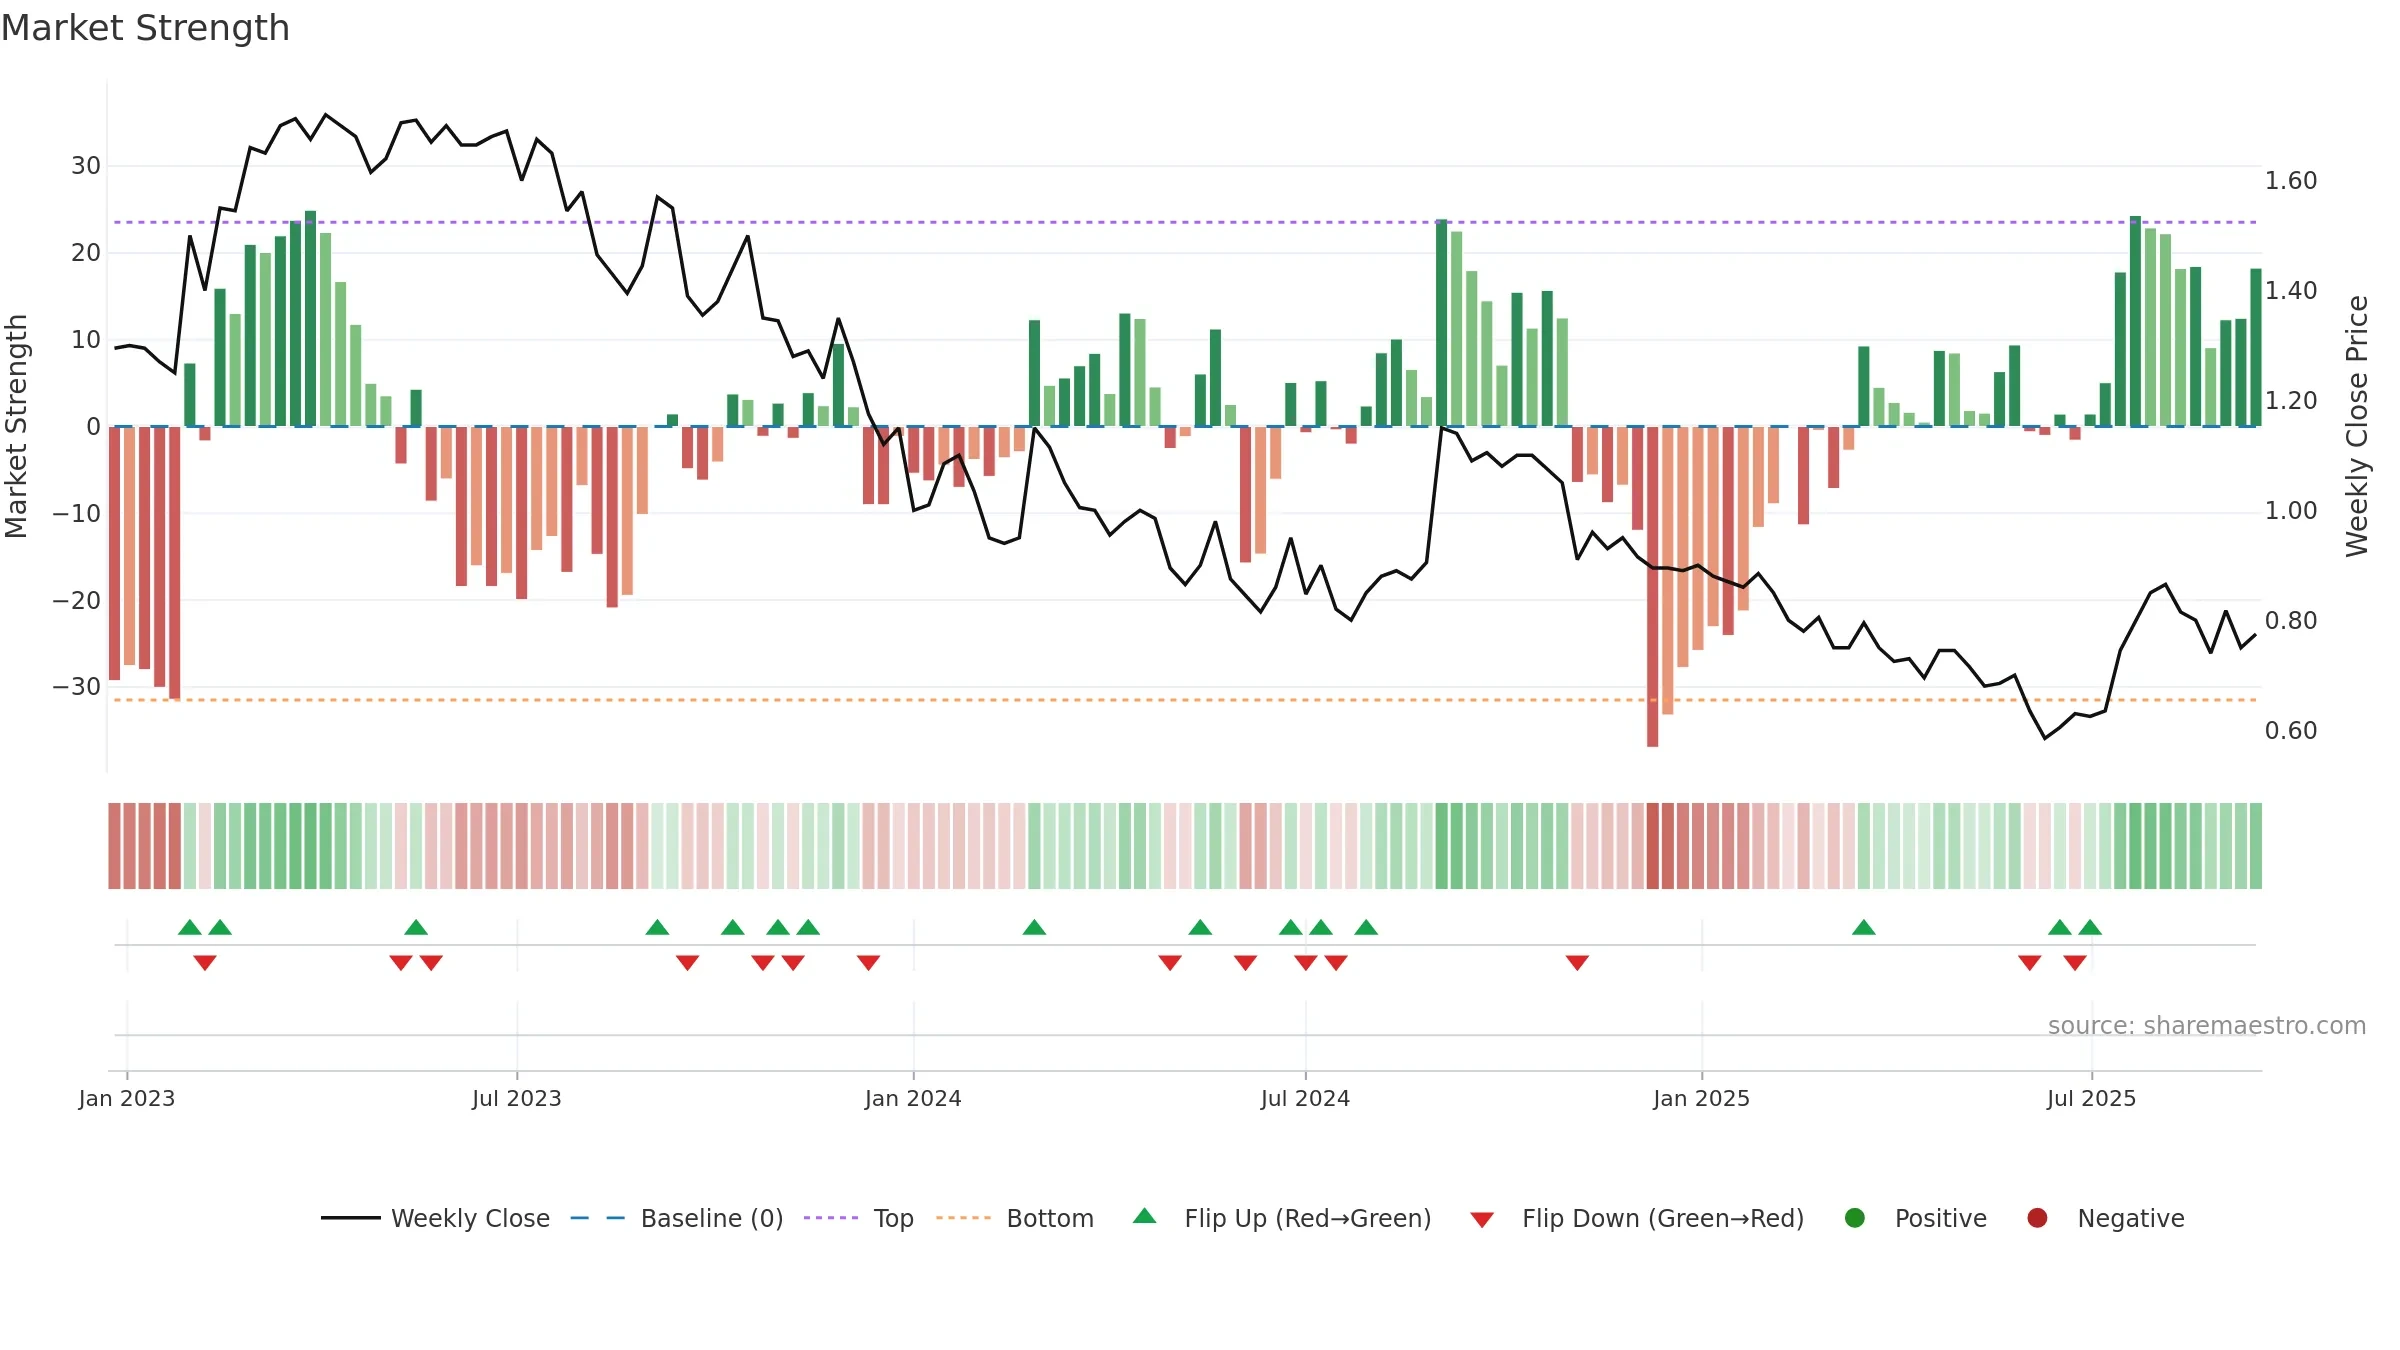Click the first flip-up marker after Jan 2024
Viewport: 2400px width, 1350px height.
click(1034, 927)
